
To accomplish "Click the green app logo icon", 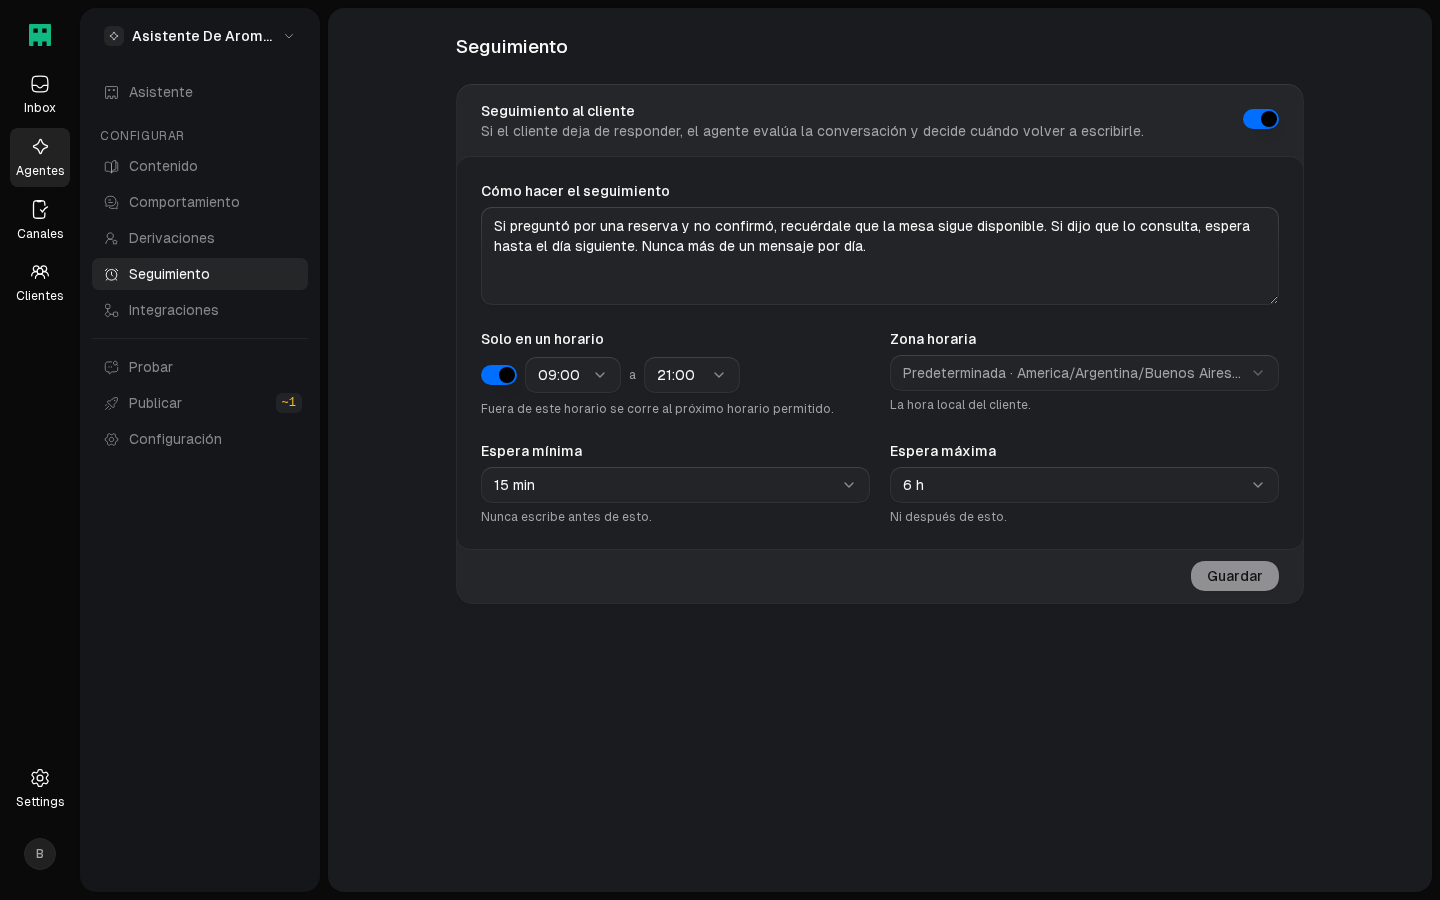I will click(40, 35).
